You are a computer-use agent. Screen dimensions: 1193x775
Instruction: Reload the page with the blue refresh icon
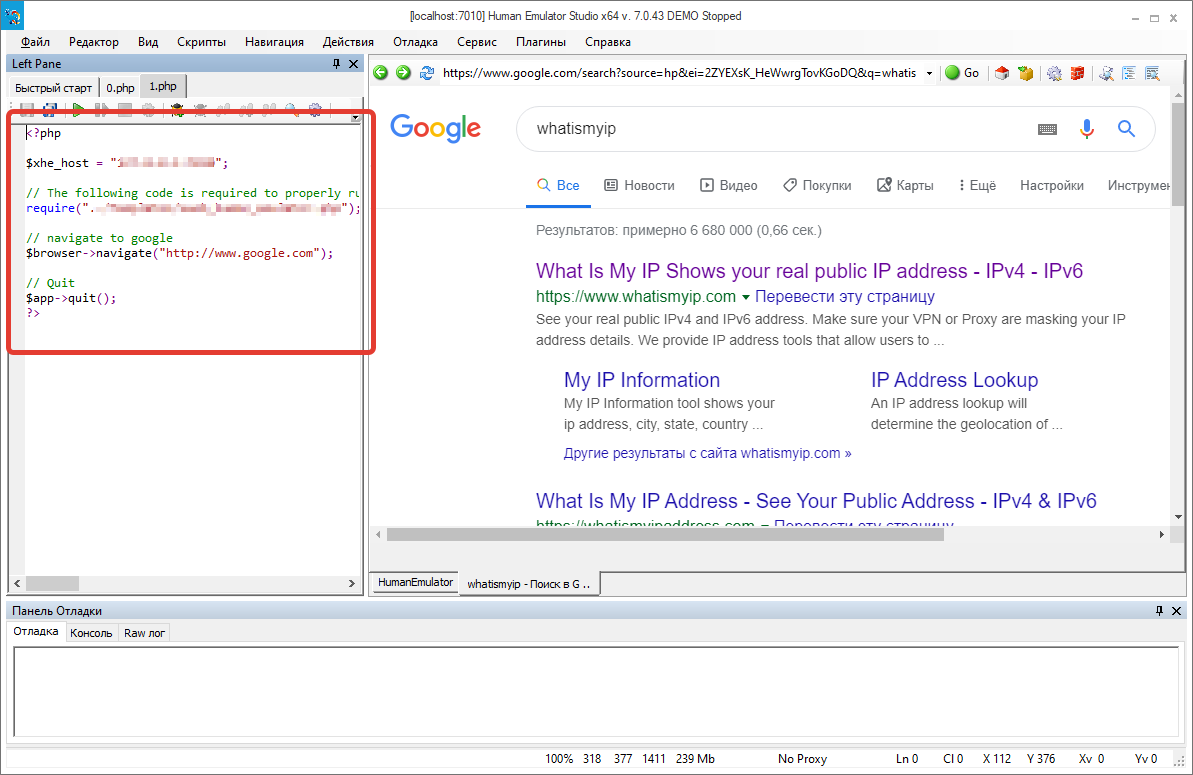point(427,73)
